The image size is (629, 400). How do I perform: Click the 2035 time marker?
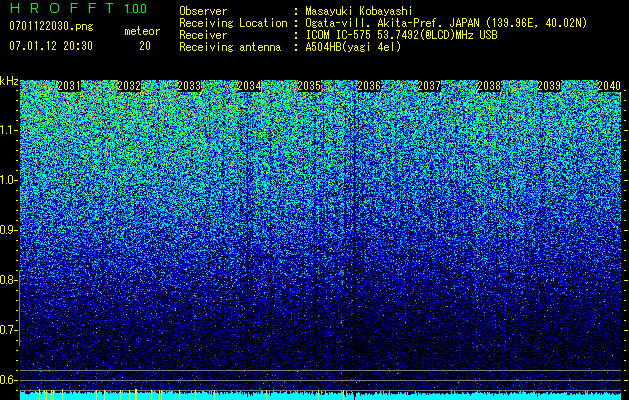309,86
